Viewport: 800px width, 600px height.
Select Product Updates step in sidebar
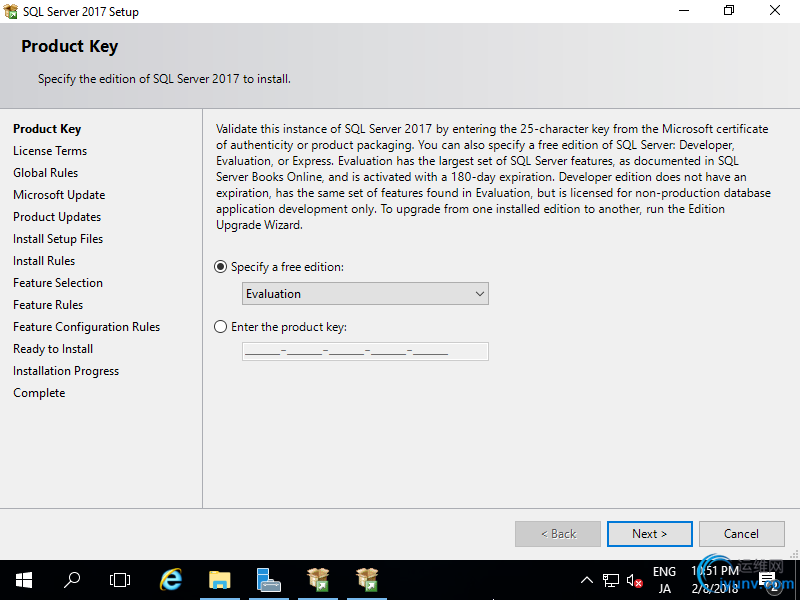pos(57,217)
